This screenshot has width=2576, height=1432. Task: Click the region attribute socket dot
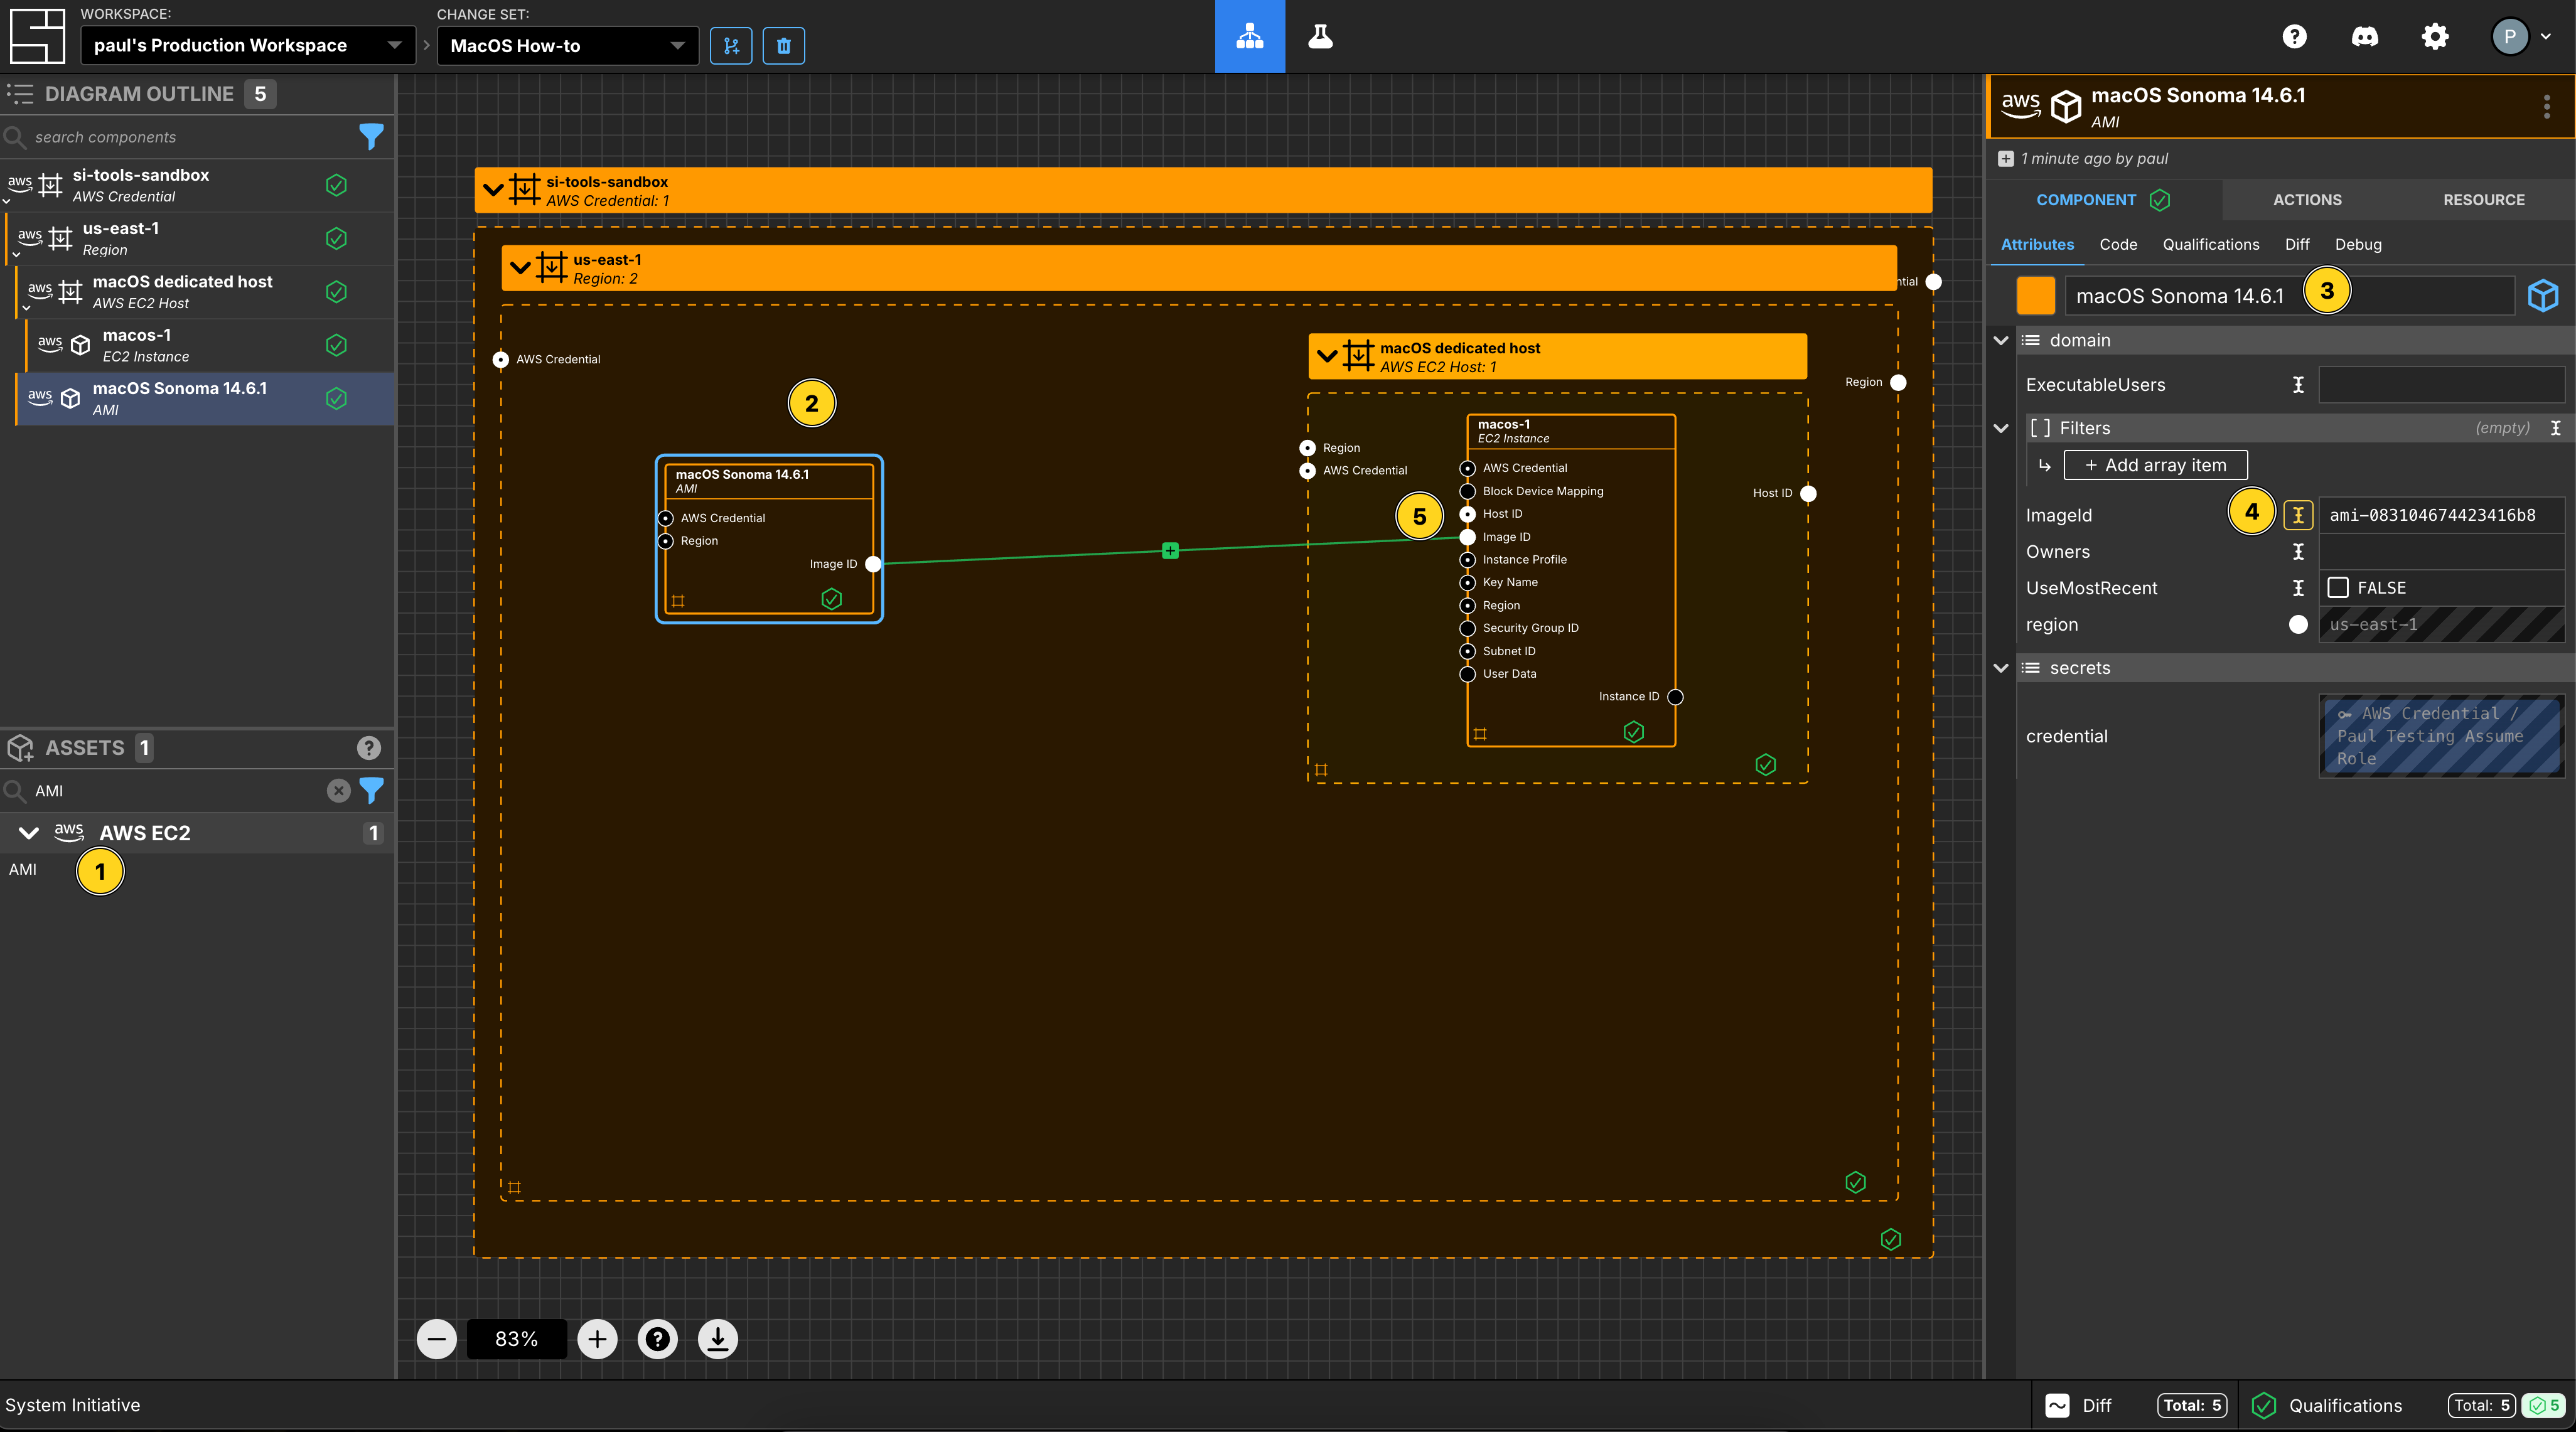click(2298, 625)
